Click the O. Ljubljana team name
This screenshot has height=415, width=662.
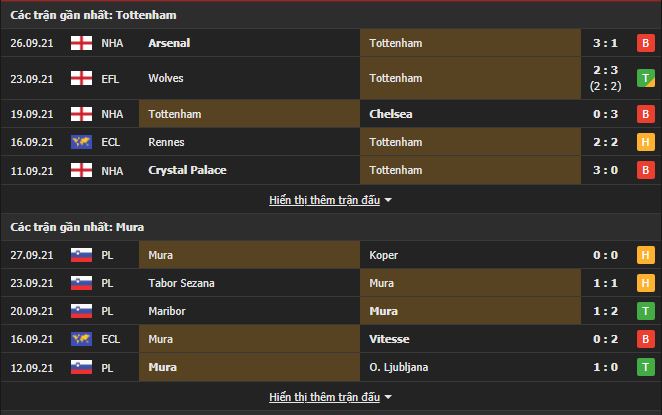click(399, 367)
